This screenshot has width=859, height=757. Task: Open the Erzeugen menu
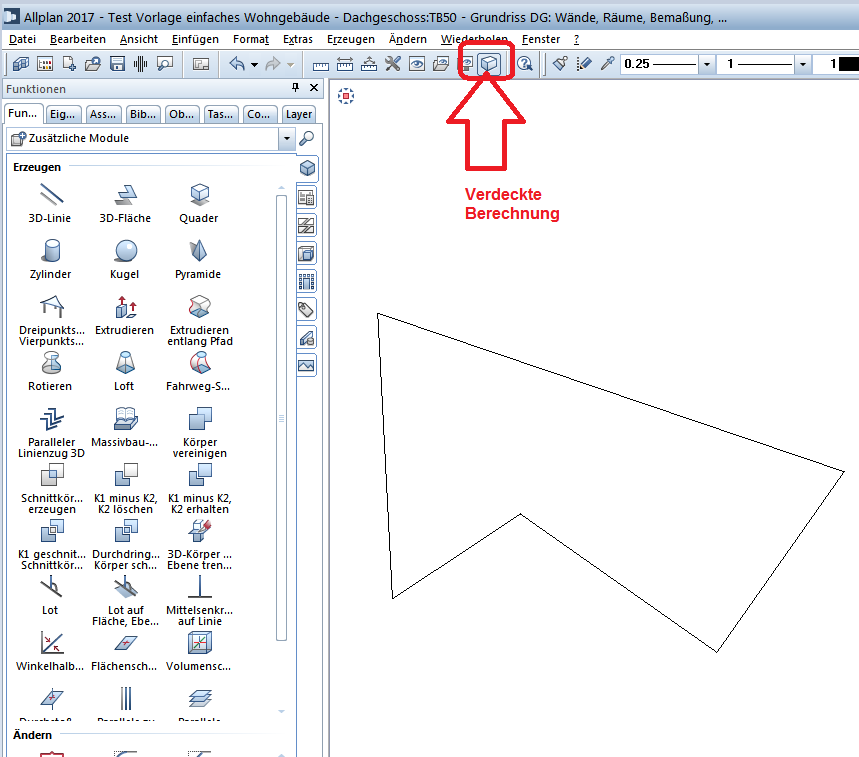tap(350, 39)
